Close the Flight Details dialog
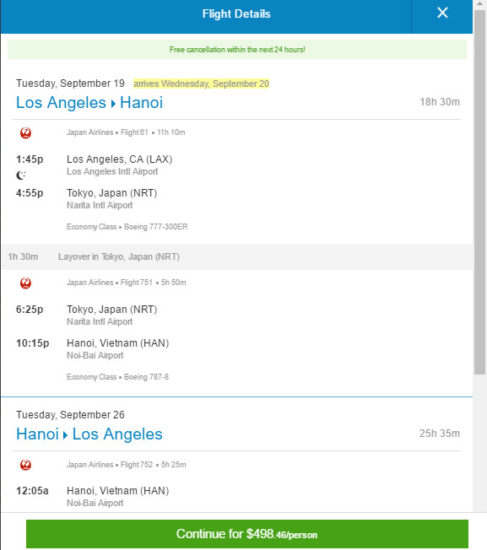Viewport: 487px width, 550px height. pos(442,13)
